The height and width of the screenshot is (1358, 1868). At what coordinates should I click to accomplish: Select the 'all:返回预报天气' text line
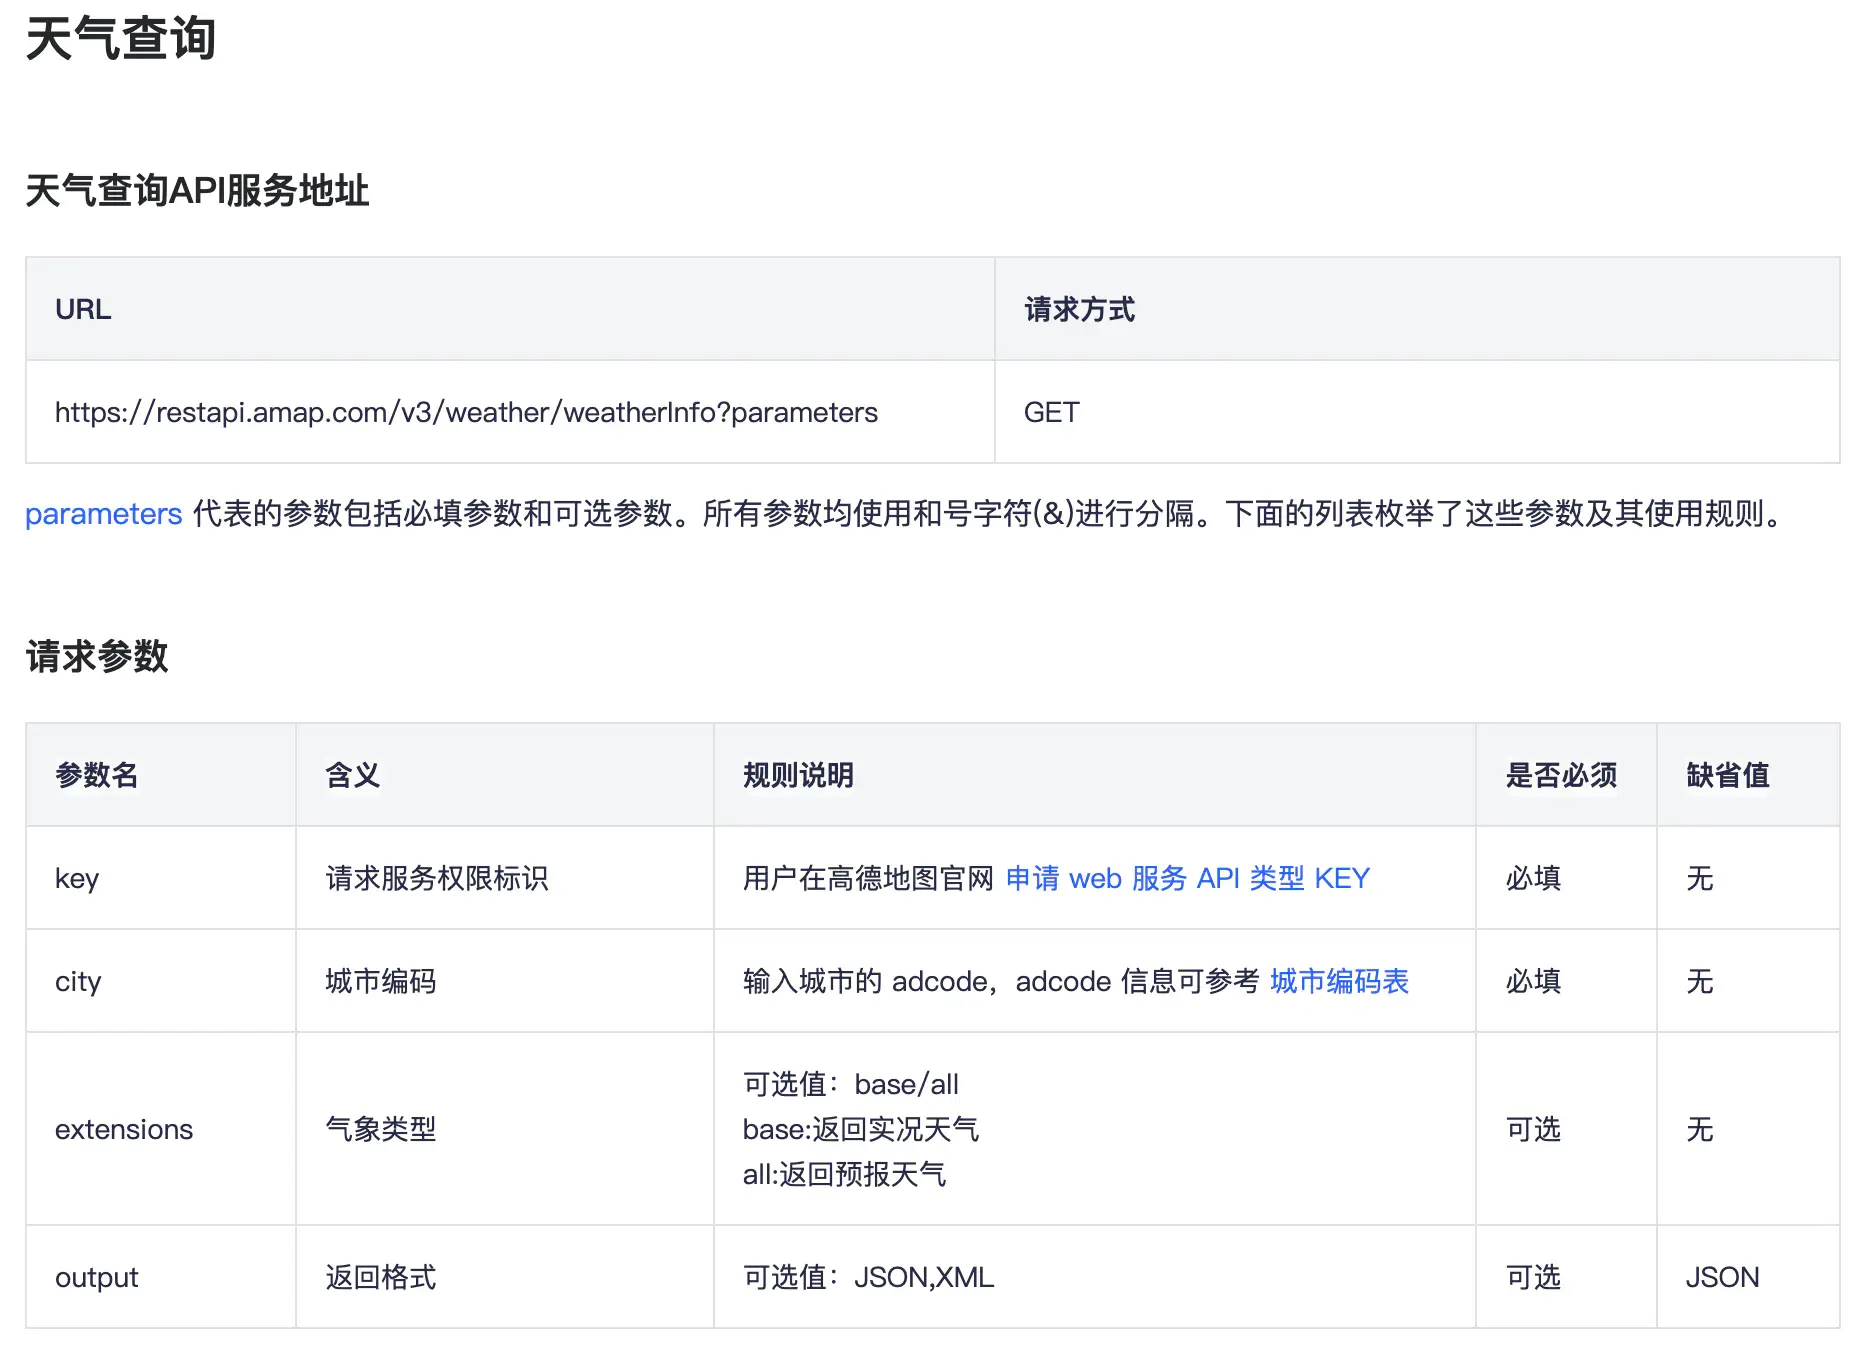844,1174
